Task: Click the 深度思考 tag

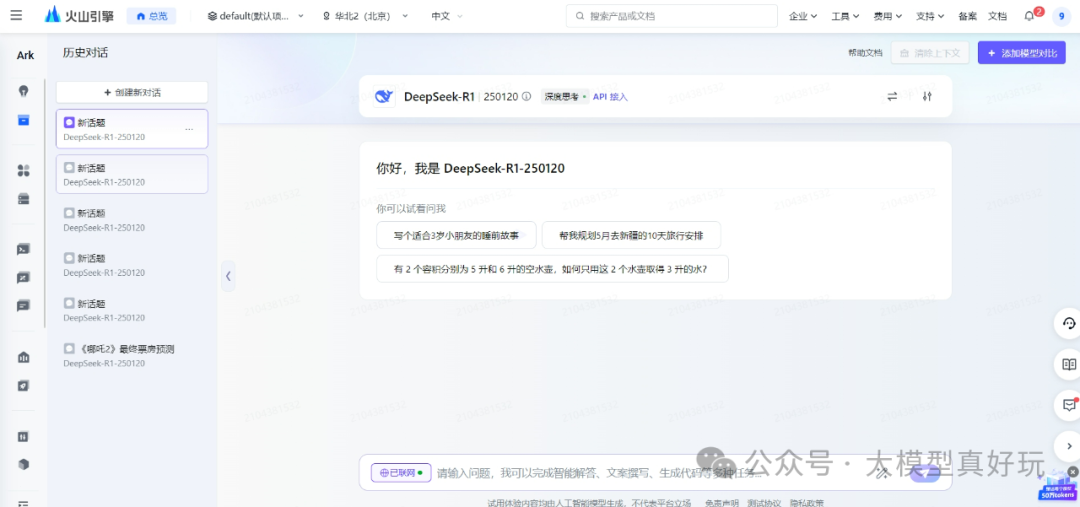Action: (x=563, y=97)
